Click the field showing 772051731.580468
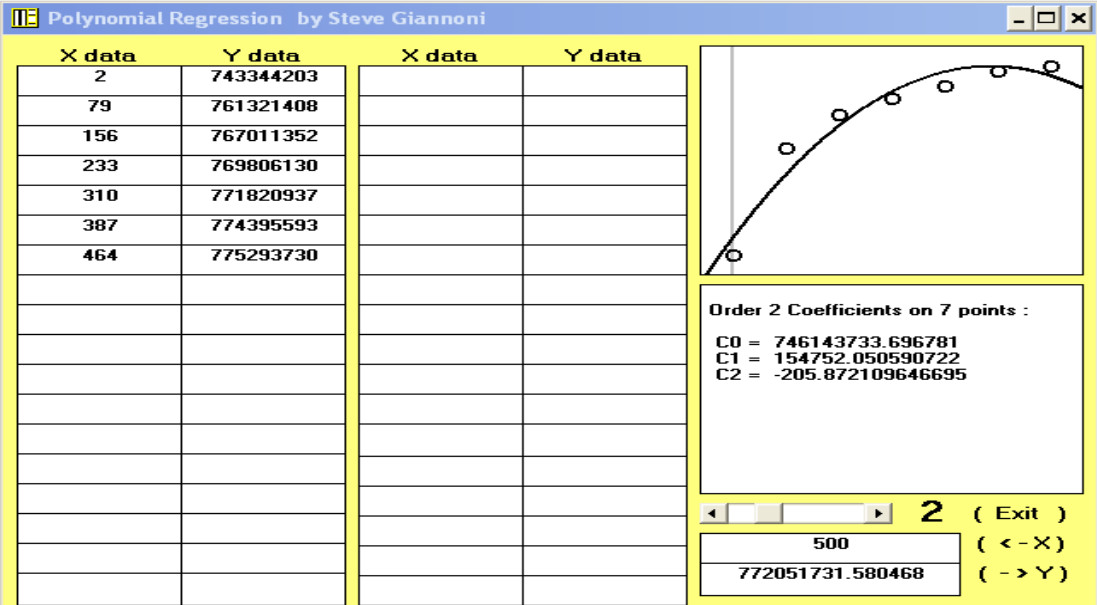 [x=830, y=578]
